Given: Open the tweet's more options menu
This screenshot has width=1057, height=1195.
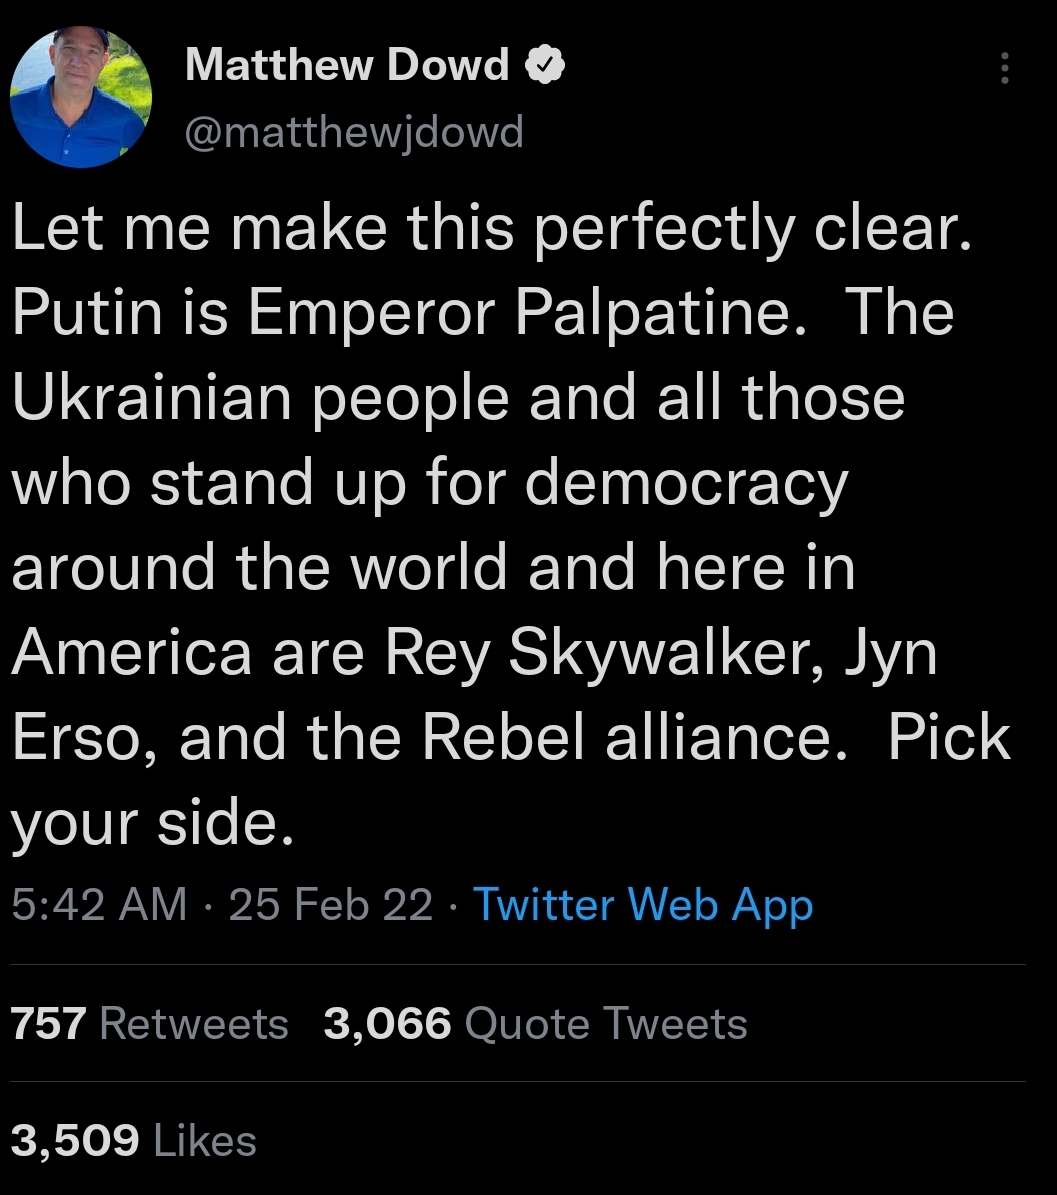Looking at the screenshot, I should click(1005, 68).
